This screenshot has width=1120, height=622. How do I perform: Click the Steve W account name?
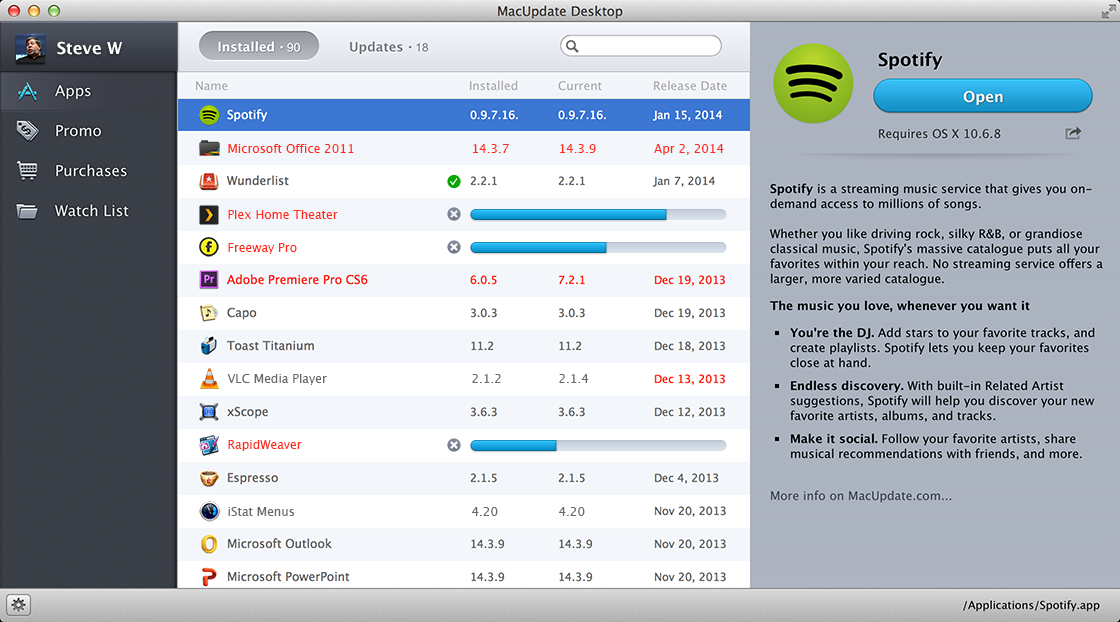[89, 49]
